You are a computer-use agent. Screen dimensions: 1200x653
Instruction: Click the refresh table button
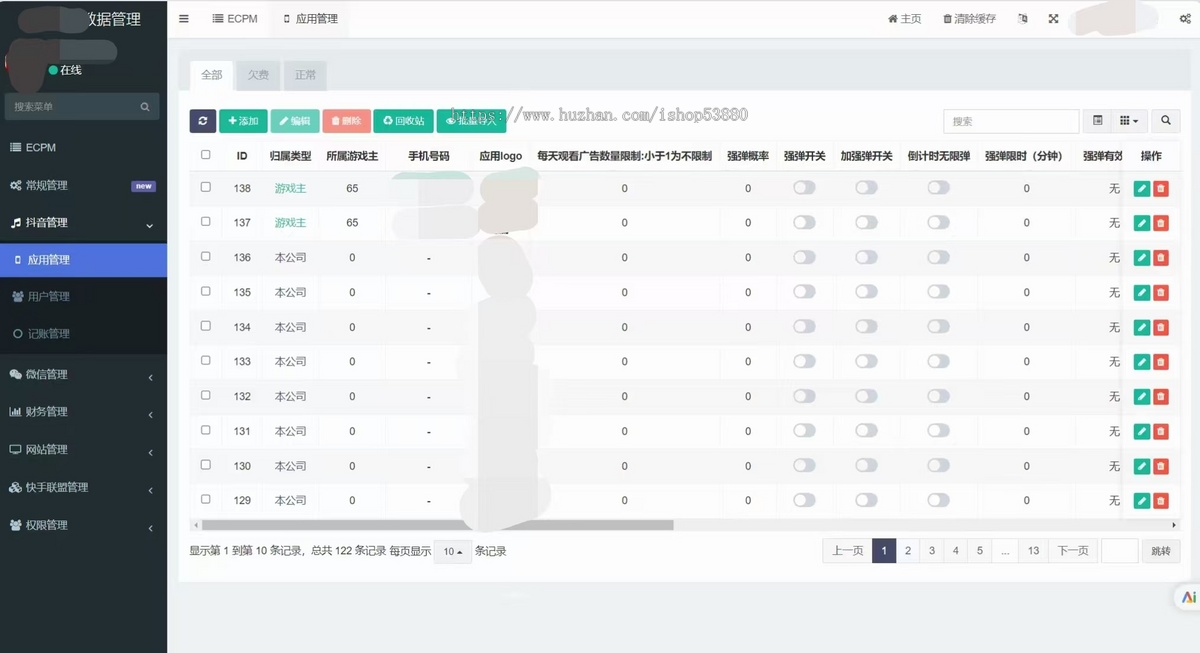pos(203,121)
